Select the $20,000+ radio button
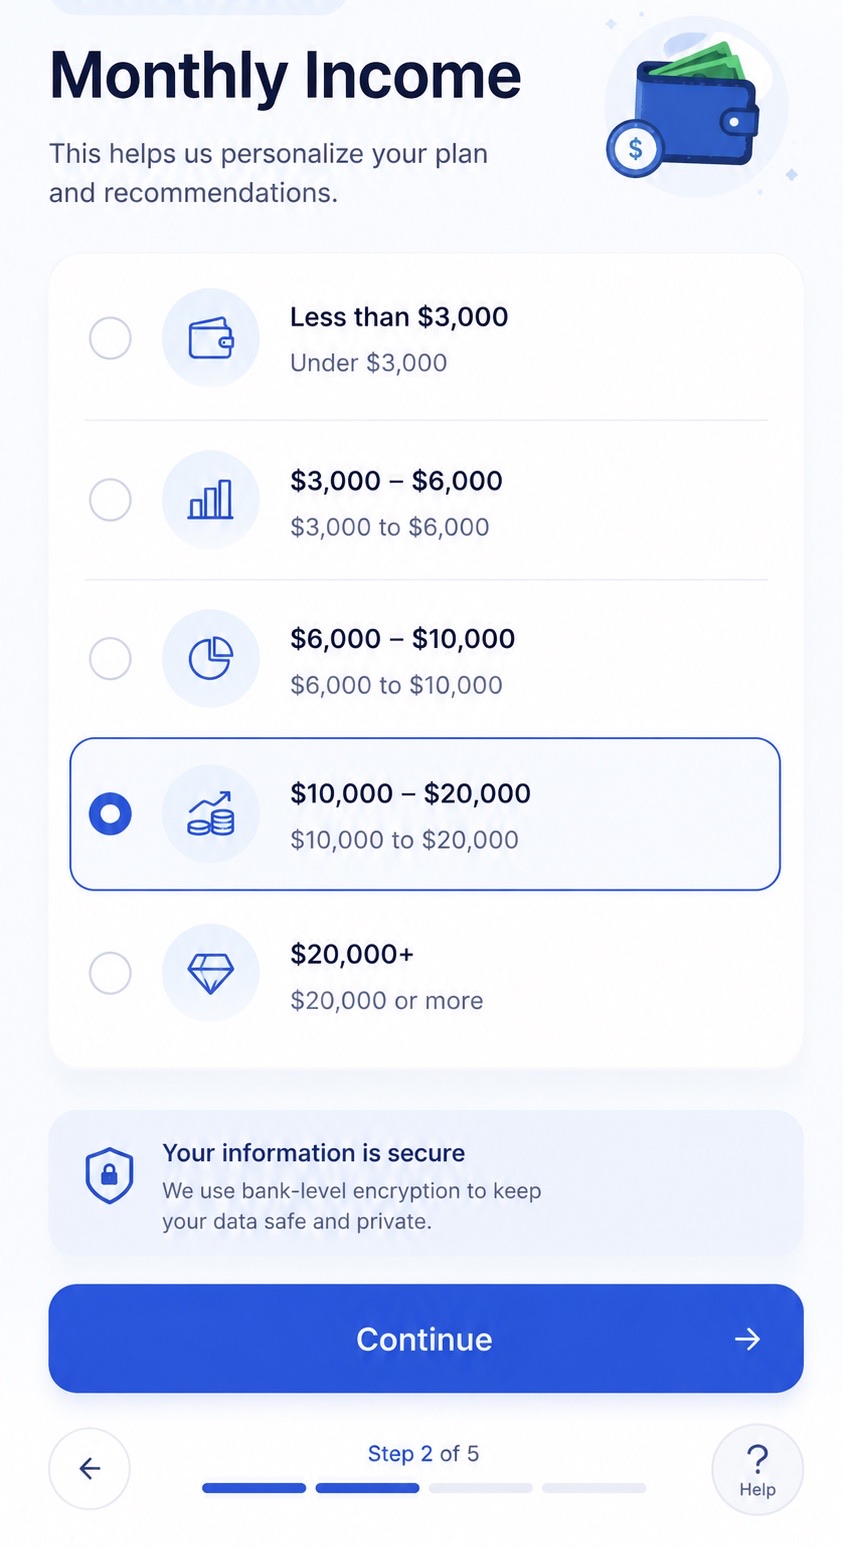The height and width of the screenshot is (1548, 843). [x=110, y=973]
